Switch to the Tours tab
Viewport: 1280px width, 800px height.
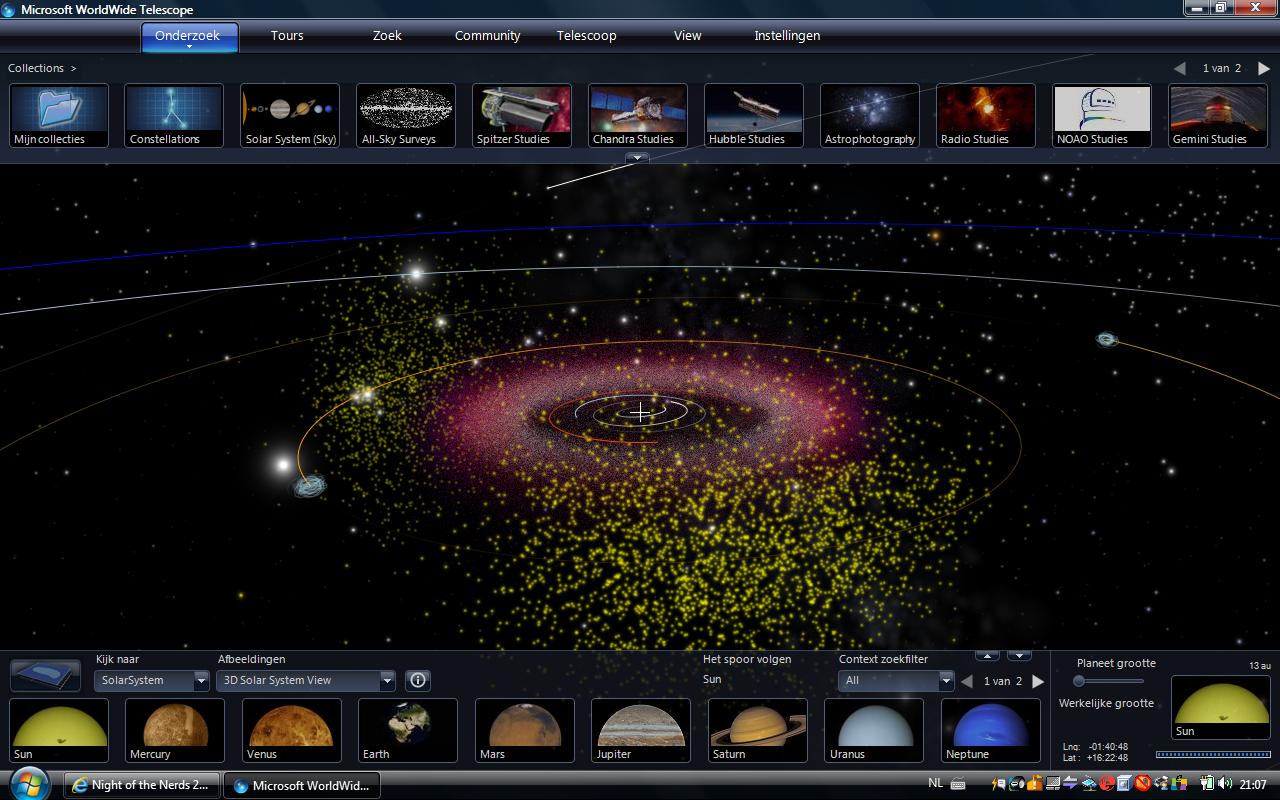pos(287,35)
